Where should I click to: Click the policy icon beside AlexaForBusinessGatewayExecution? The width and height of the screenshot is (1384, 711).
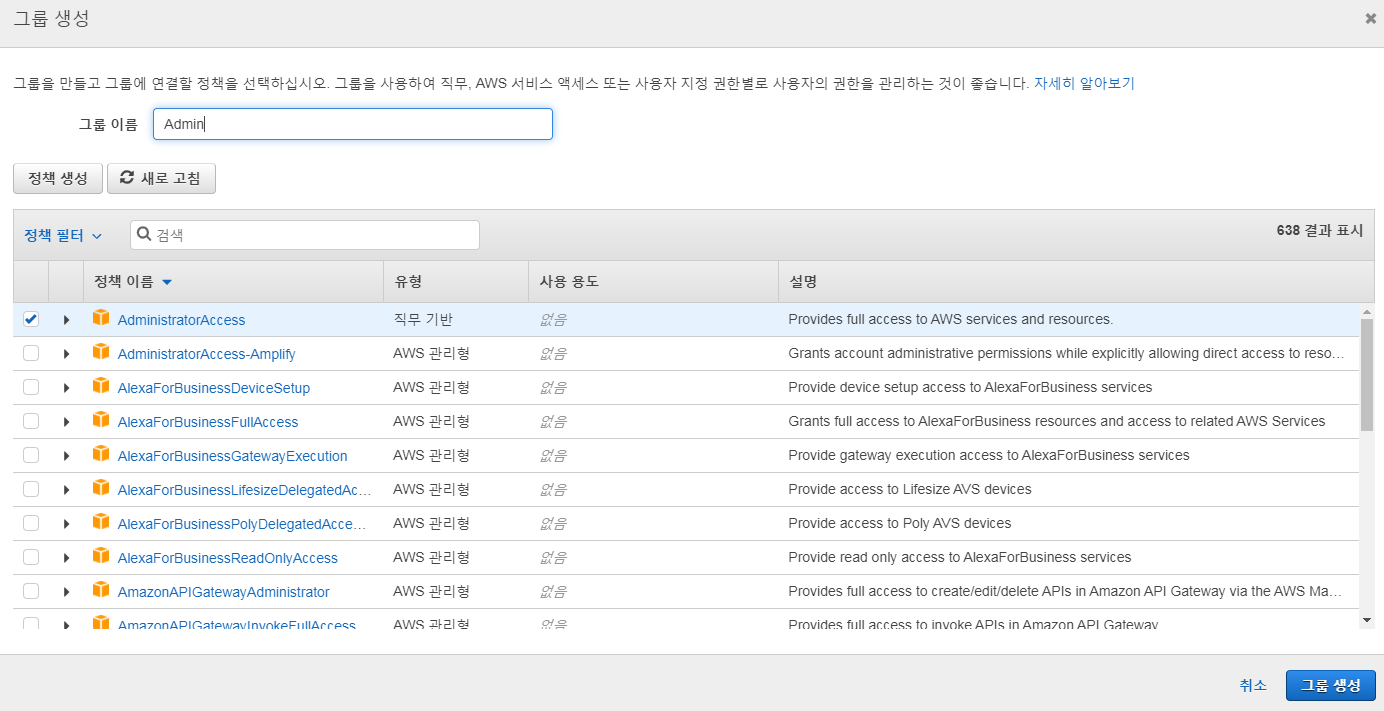click(100, 454)
